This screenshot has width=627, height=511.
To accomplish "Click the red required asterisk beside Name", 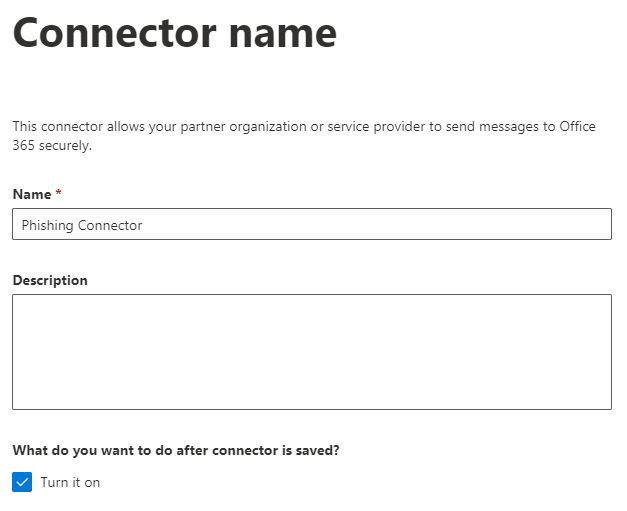I will (x=58, y=192).
